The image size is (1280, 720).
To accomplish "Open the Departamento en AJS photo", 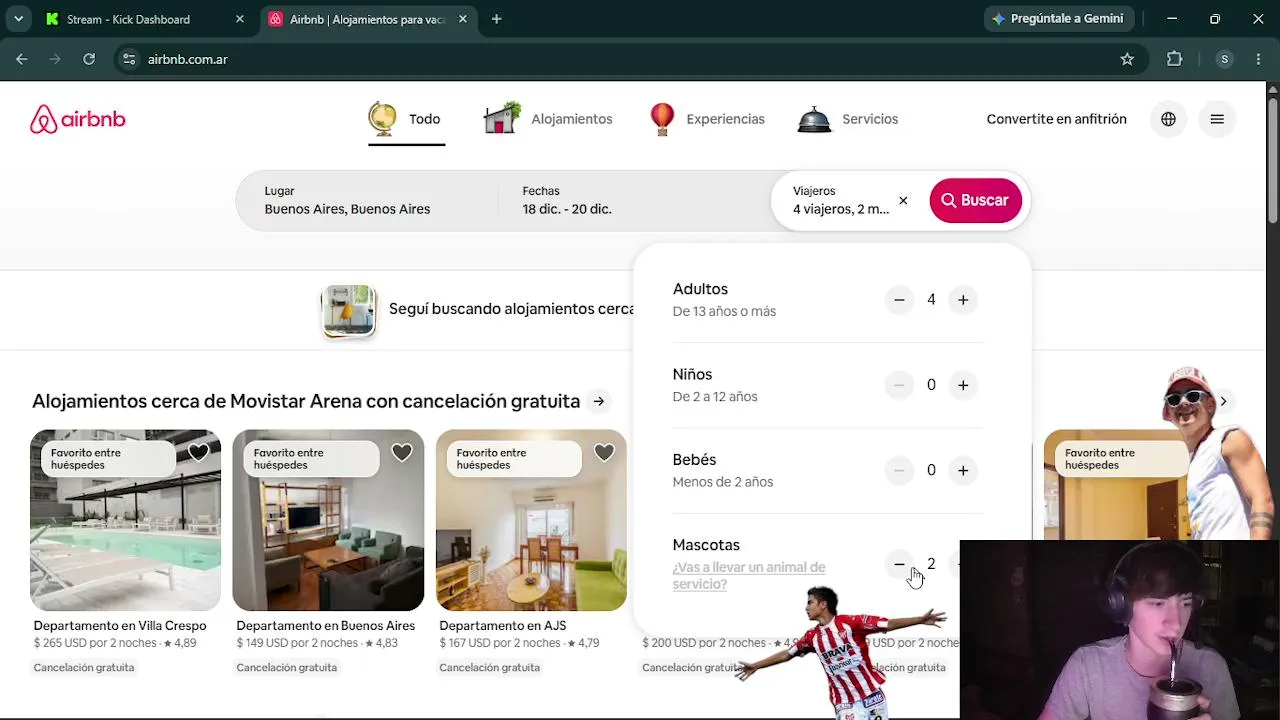I will (x=531, y=520).
